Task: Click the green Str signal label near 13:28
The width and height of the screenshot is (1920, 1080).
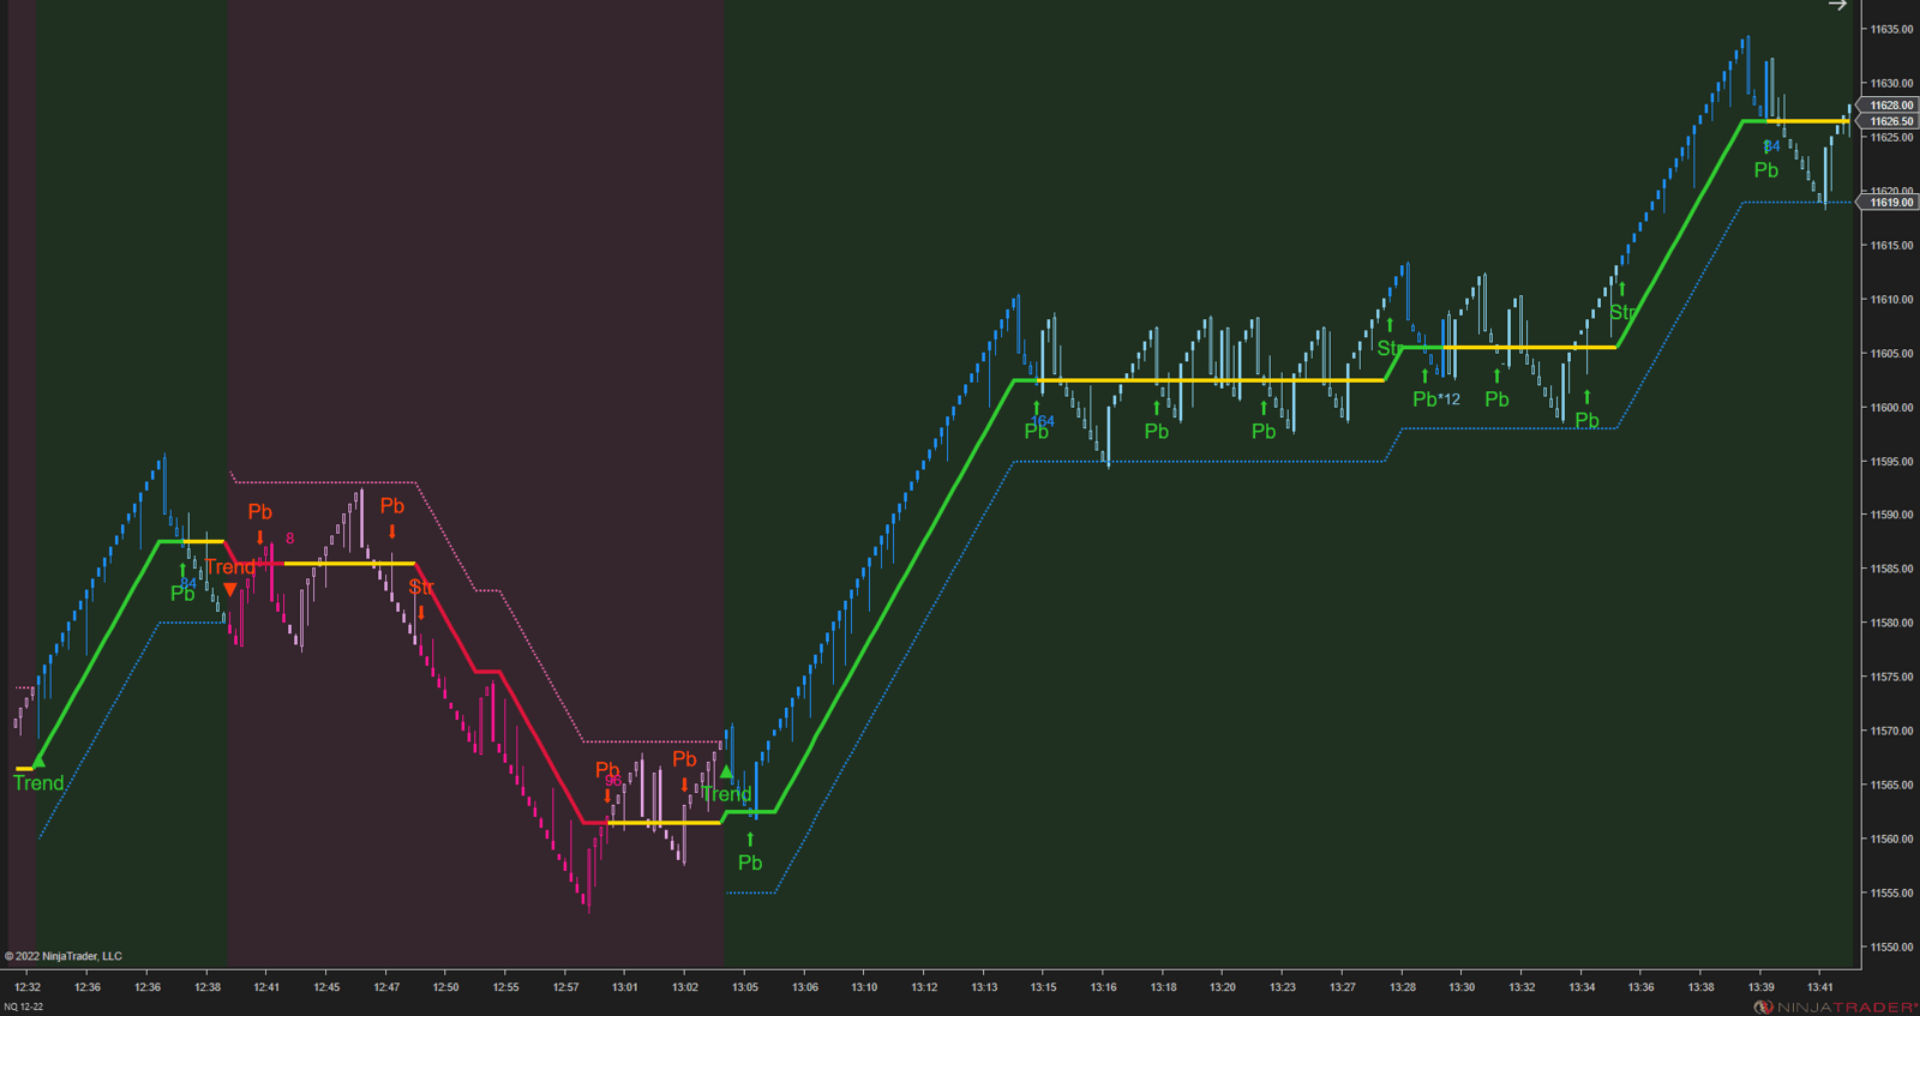Action: pyautogui.click(x=1389, y=348)
